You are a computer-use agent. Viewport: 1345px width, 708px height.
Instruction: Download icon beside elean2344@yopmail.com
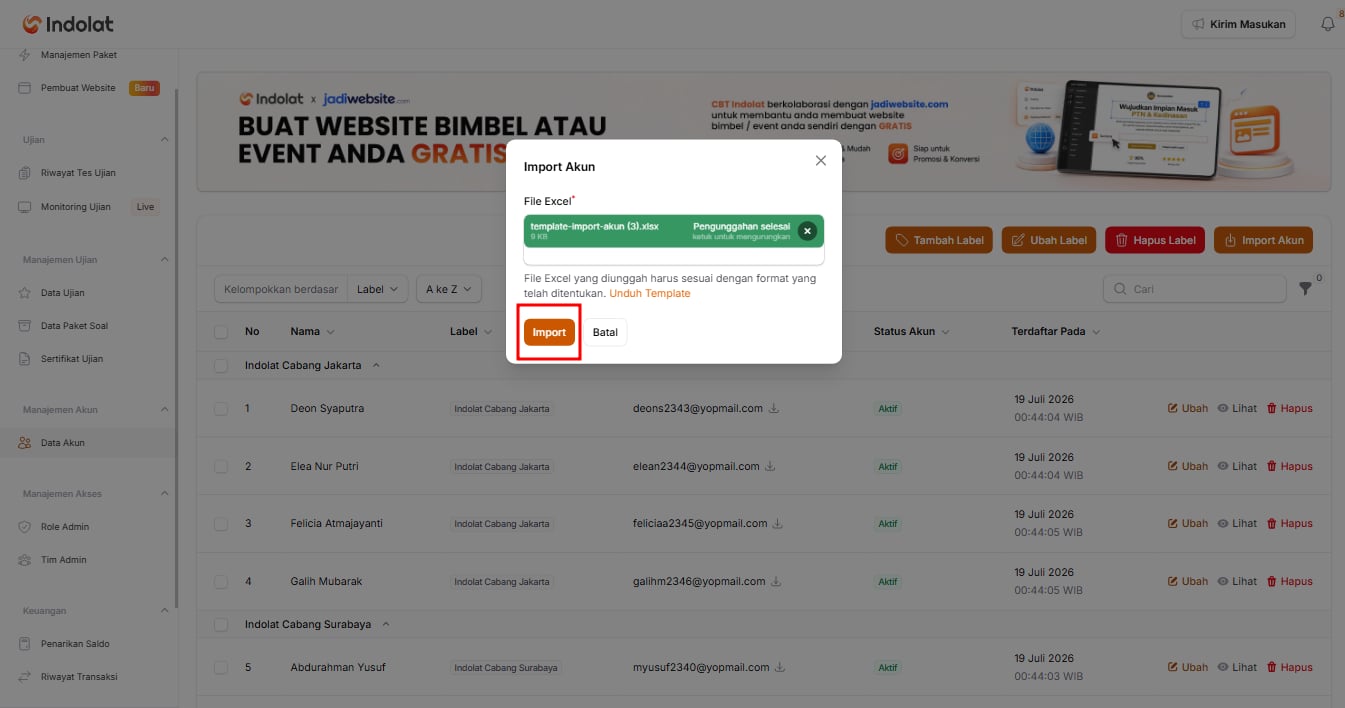(x=771, y=466)
